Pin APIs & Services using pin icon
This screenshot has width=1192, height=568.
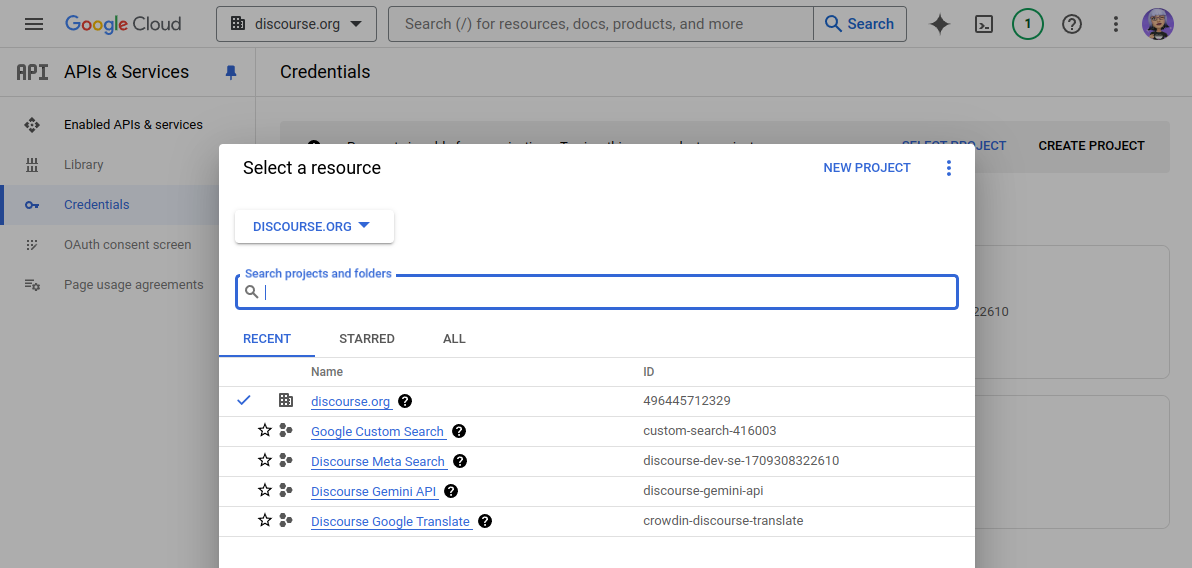pyautogui.click(x=231, y=72)
